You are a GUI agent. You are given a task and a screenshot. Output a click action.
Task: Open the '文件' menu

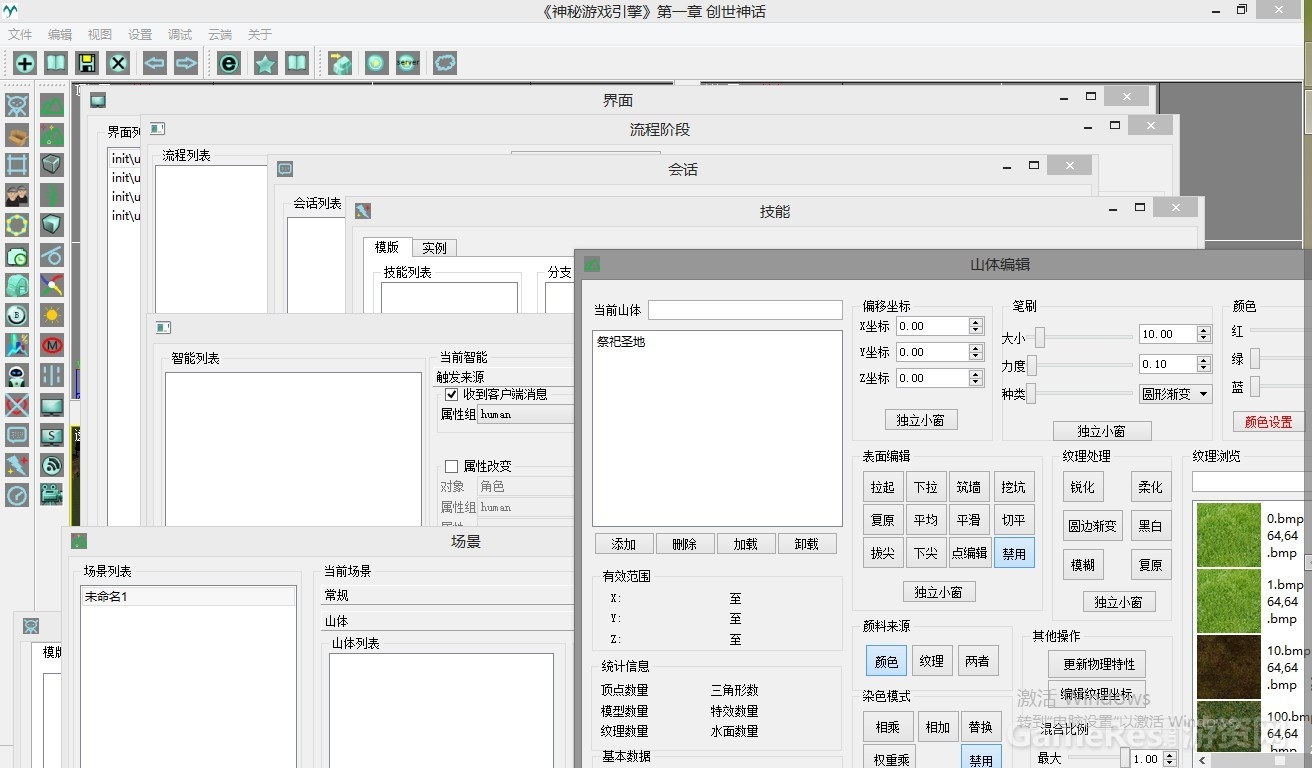(x=20, y=34)
